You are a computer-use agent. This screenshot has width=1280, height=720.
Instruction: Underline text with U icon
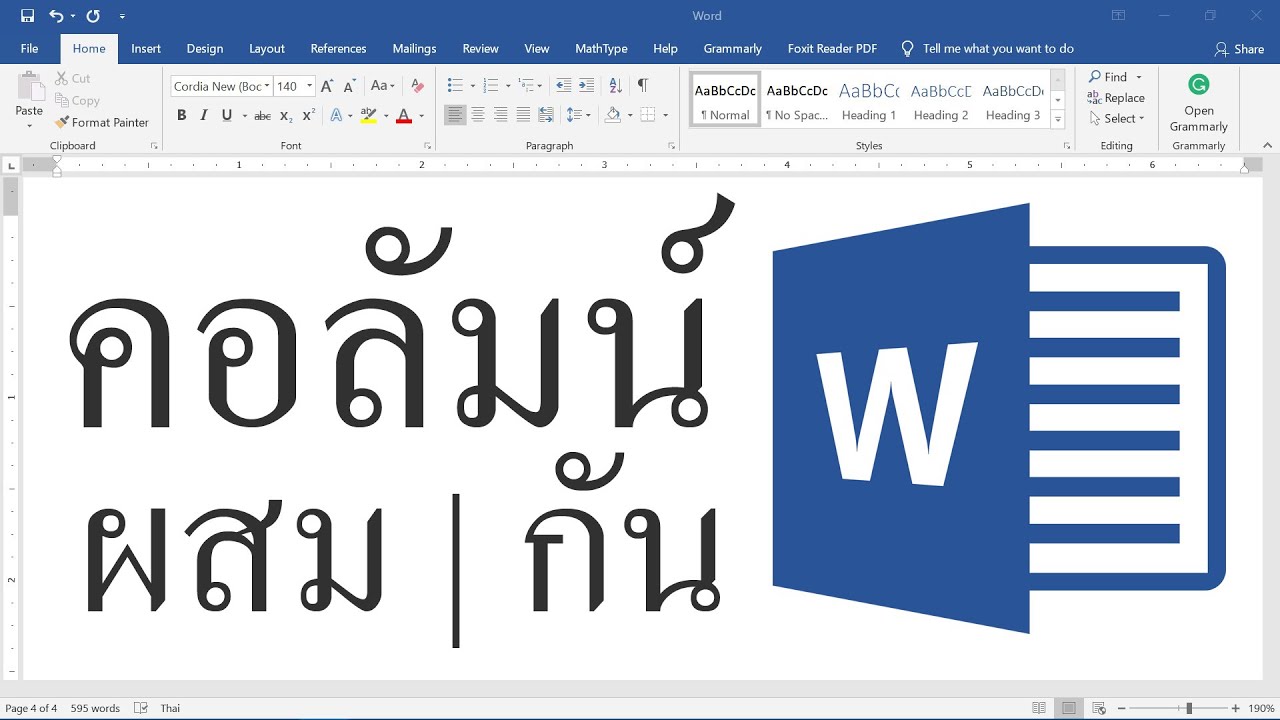[x=227, y=116]
